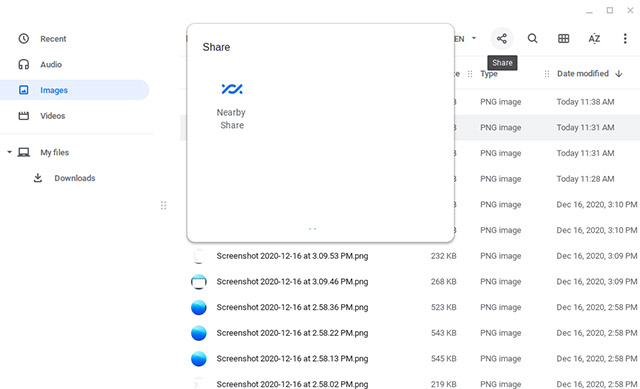Click the Date modified column resize handle
Image resolution: width=640 pixels, height=389 pixels.
tap(547, 74)
